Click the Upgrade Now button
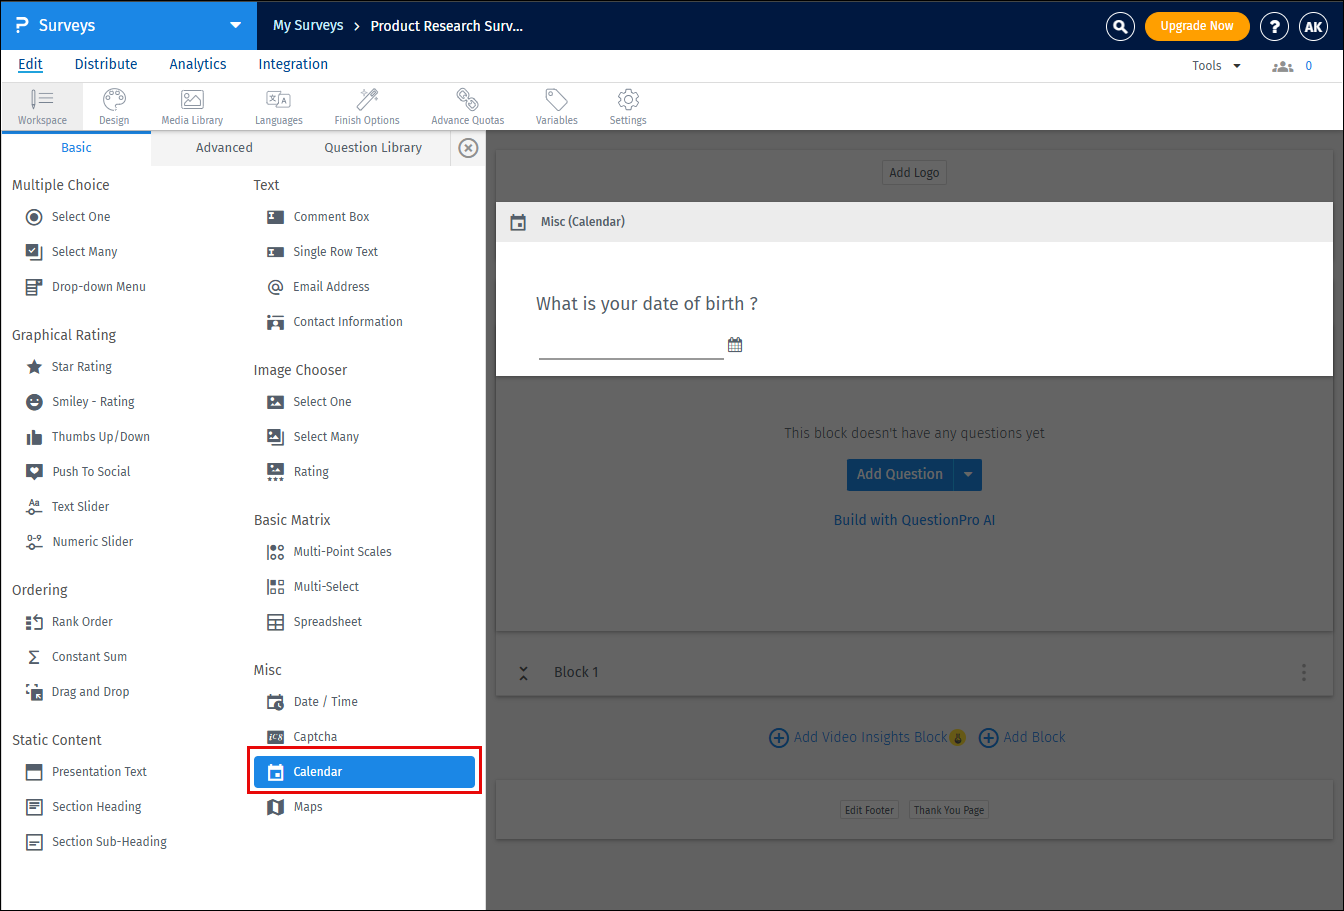Screen dimensions: 1344x911 click(1196, 26)
